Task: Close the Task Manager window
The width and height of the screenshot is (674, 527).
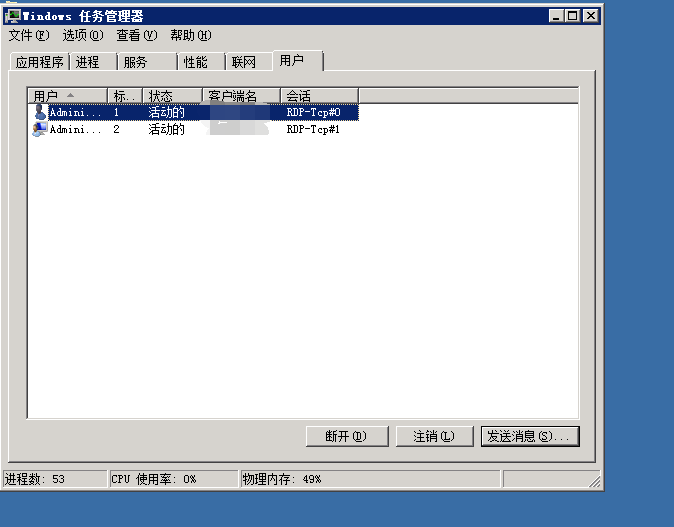Action: 591,16
